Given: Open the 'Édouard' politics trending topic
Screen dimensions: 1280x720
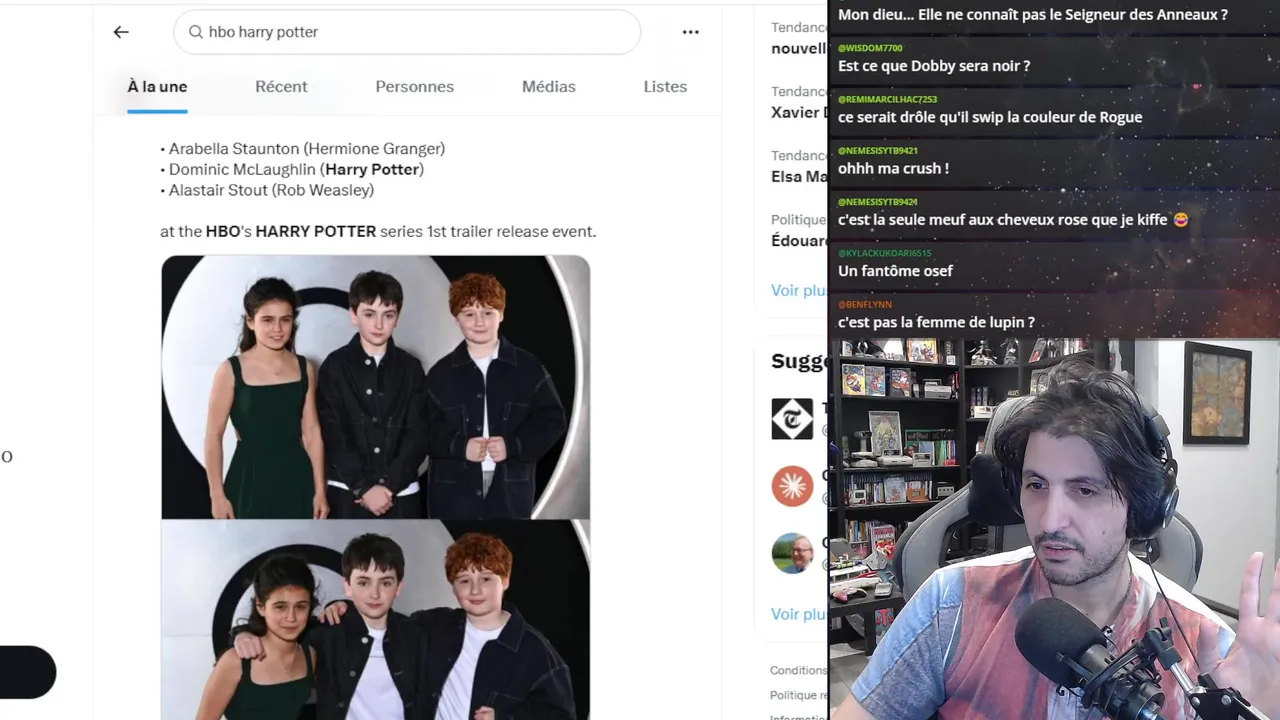Looking at the screenshot, I should (799, 241).
